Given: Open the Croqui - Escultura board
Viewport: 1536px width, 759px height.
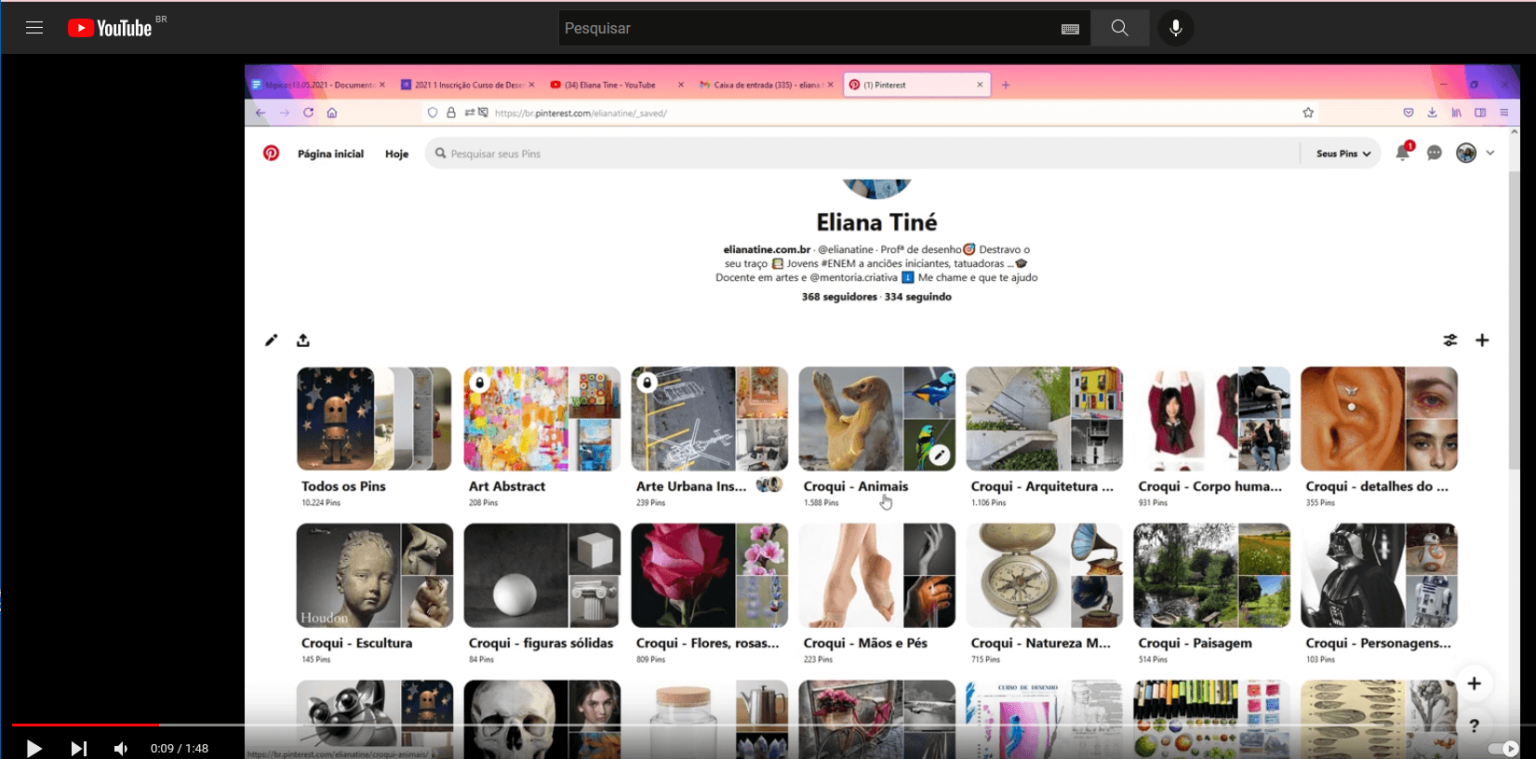Looking at the screenshot, I should 374,575.
